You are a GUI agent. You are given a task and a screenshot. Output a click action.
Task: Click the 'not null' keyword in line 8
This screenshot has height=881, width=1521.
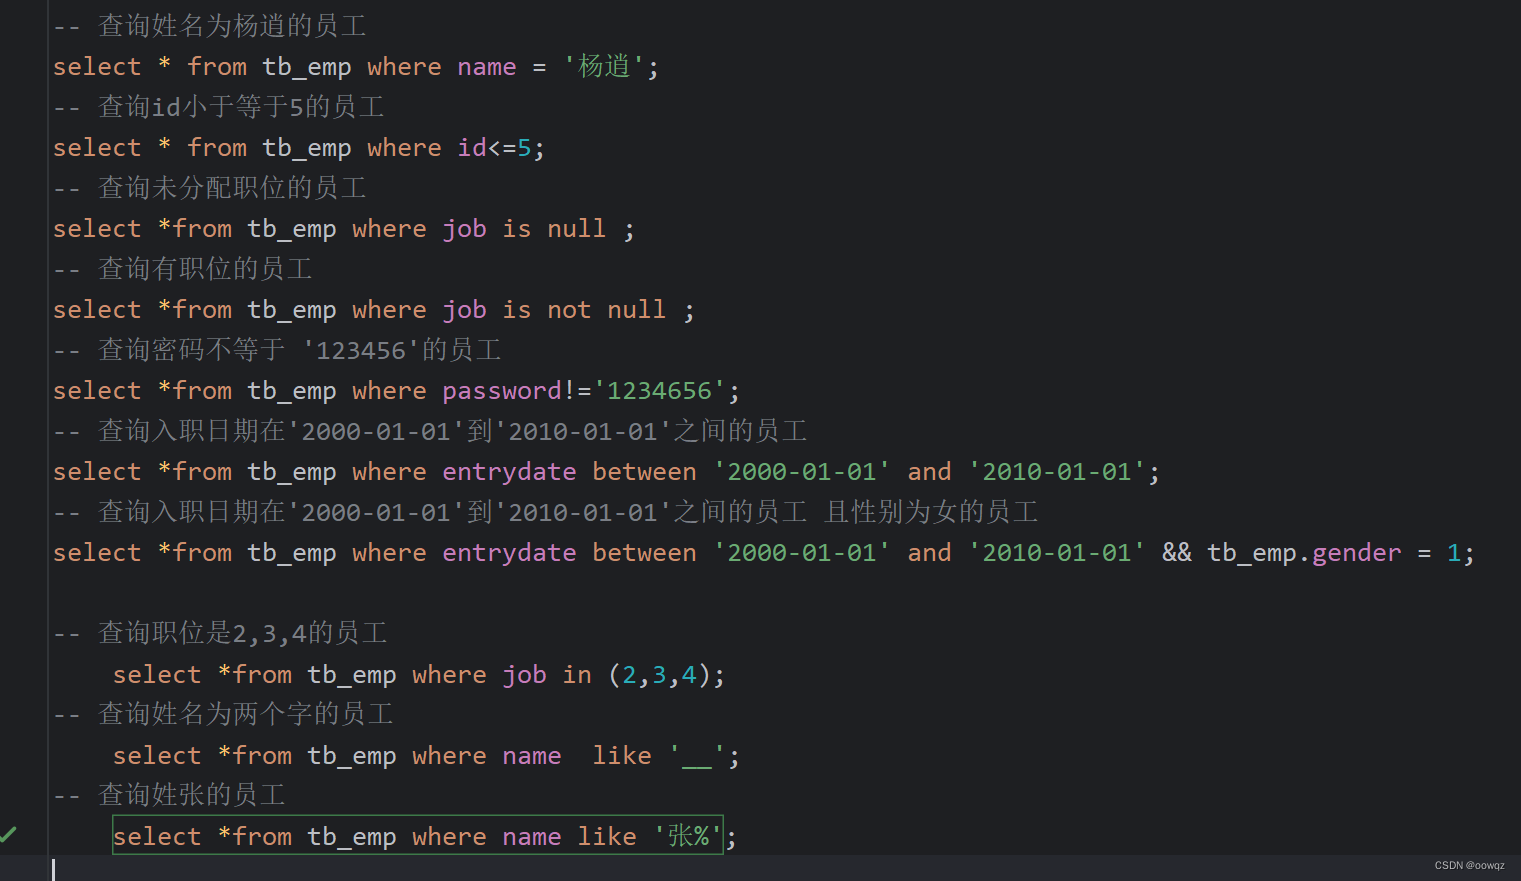point(605,309)
